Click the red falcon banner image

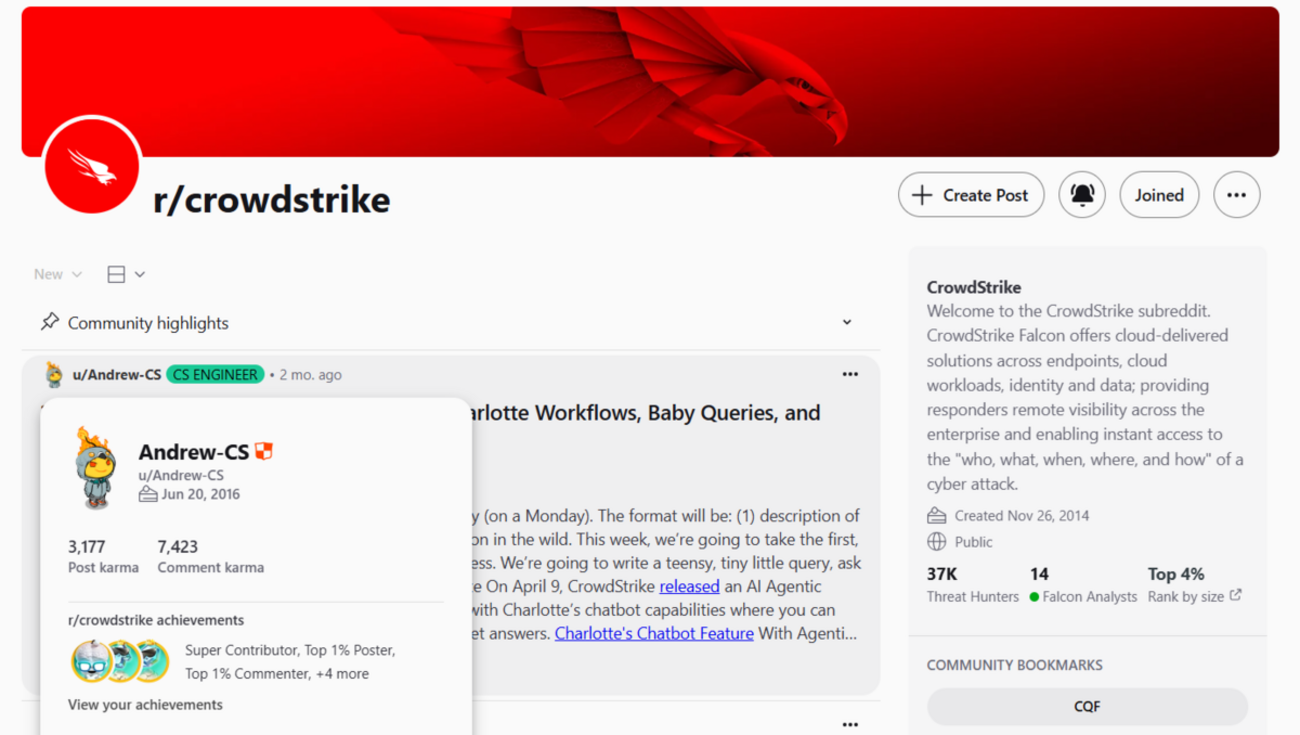click(x=650, y=82)
